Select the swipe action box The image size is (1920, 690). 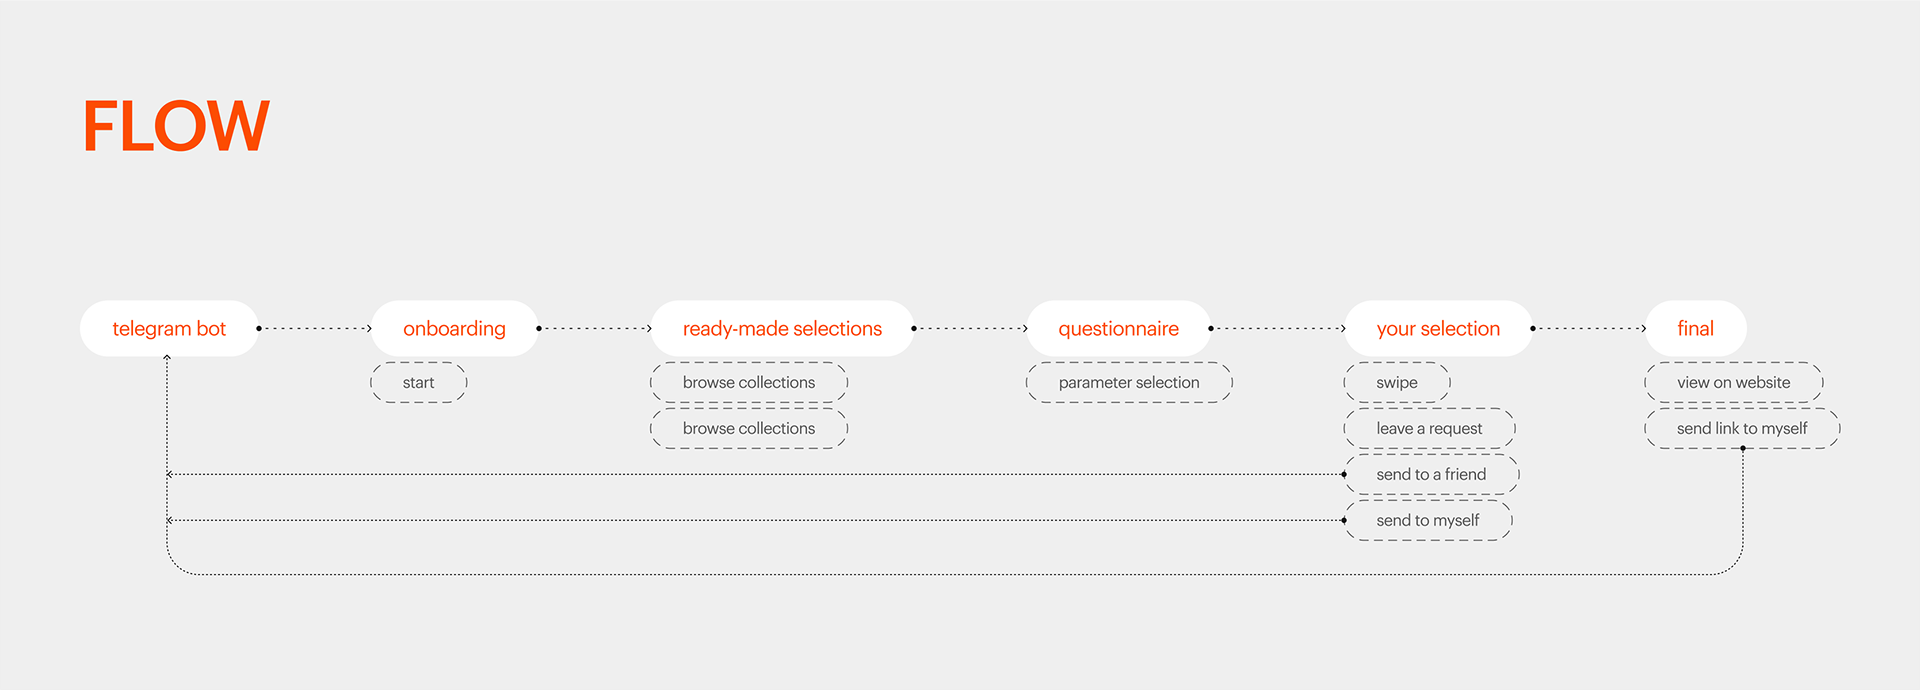1397,382
